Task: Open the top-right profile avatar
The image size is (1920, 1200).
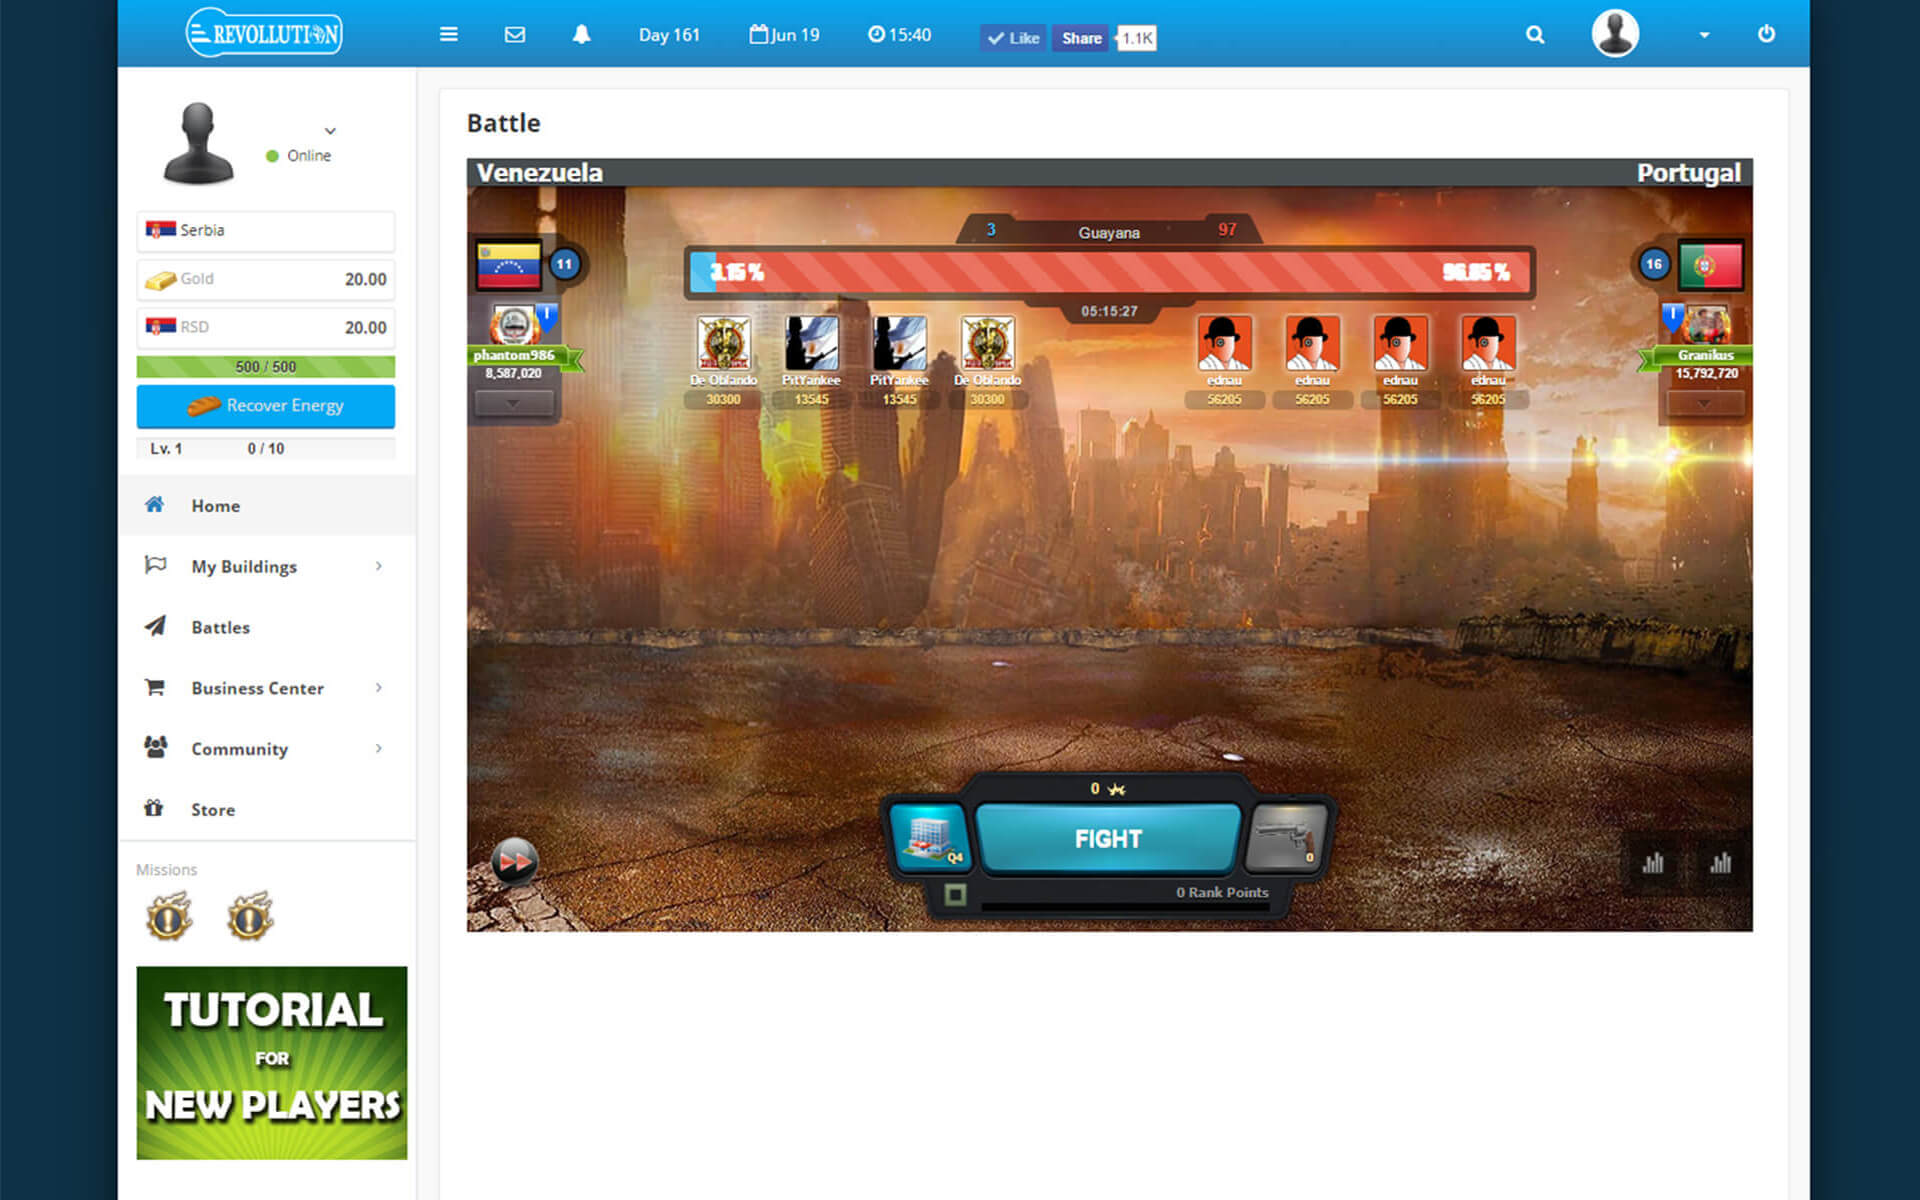Action: pyautogui.click(x=1615, y=34)
